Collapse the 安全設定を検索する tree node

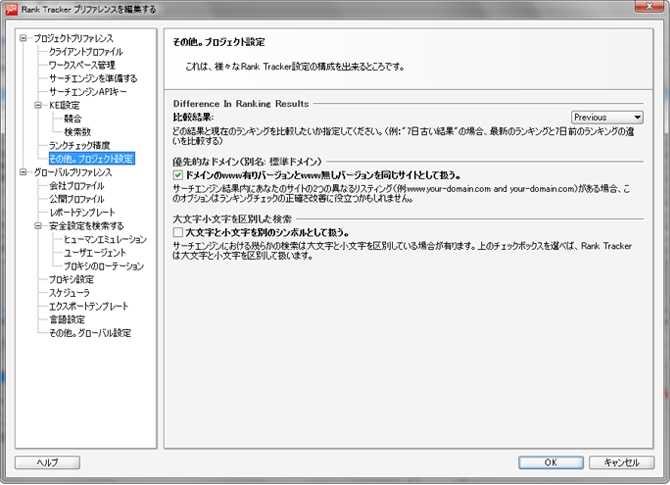coord(38,226)
